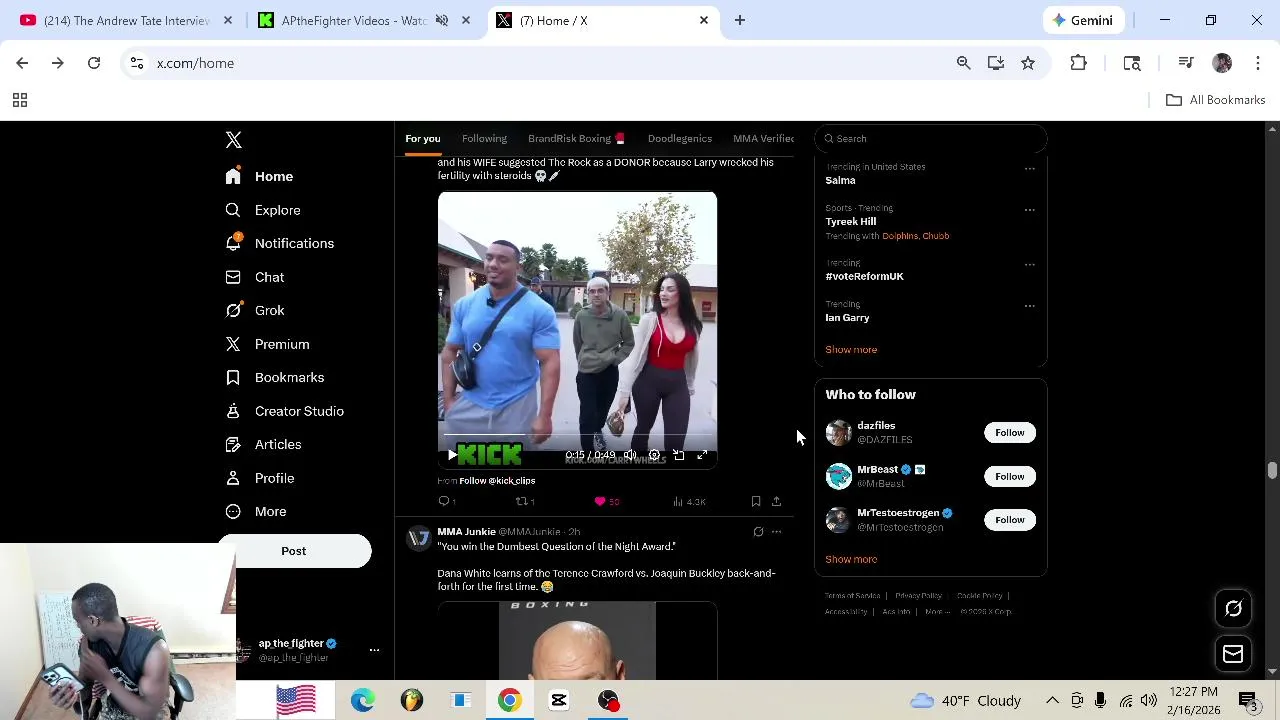Expand the video to fullscreen
This screenshot has width=1280, height=720.
coord(702,455)
